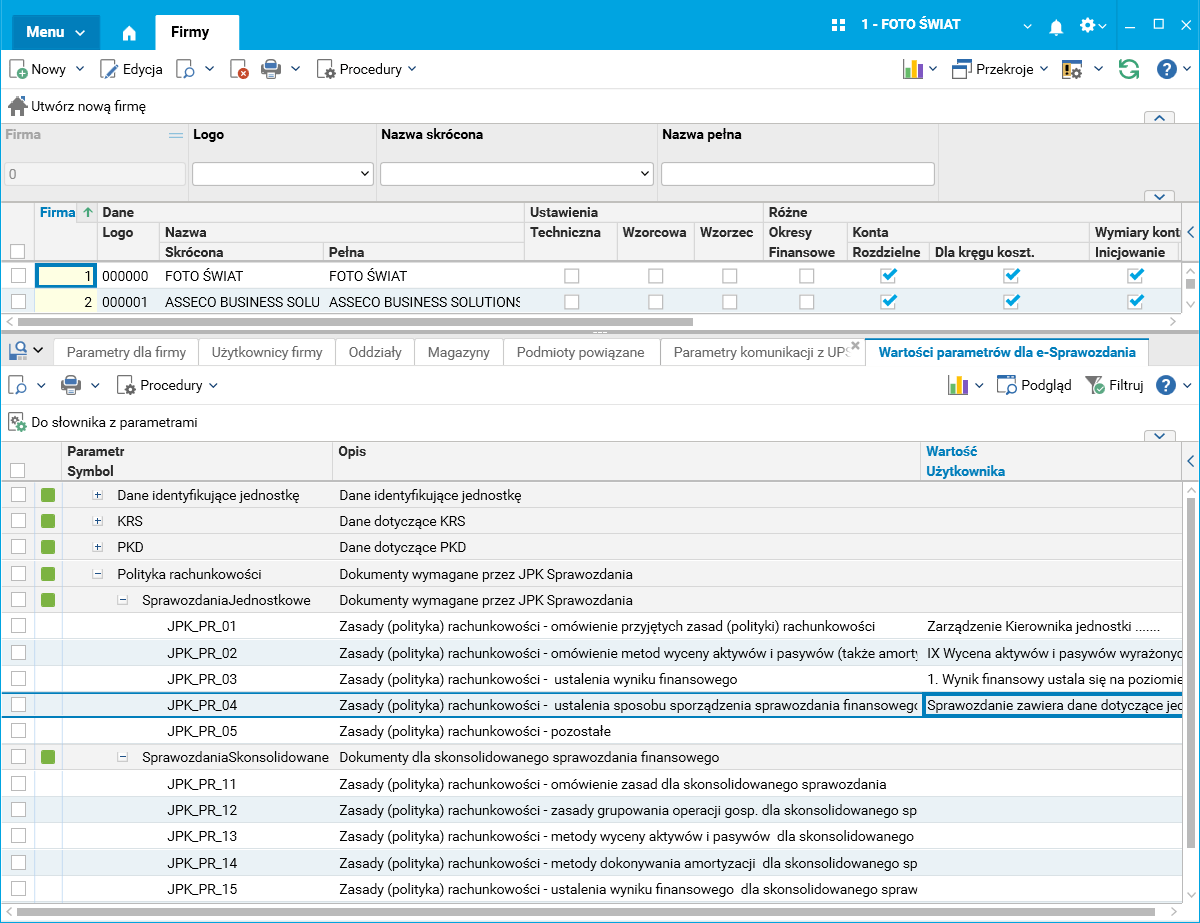The height and width of the screenshot is (923, 1200).
Task: Open the Nazwa skrócona filter dropdown
Action: click(644, 174)
